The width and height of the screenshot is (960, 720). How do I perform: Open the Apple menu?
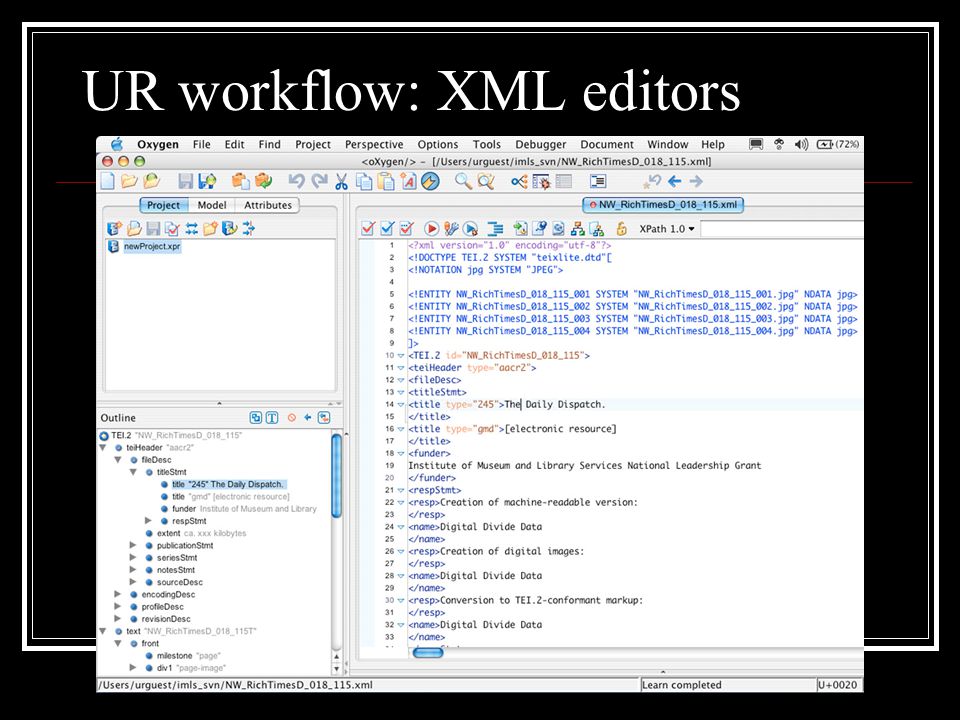(116, 144)
